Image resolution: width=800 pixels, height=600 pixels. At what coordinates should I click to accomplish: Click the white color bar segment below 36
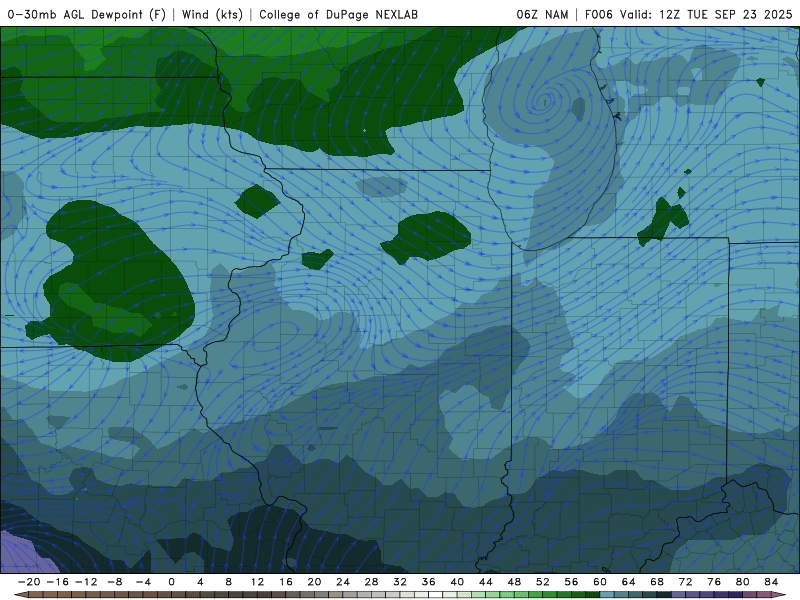[436, 595]
